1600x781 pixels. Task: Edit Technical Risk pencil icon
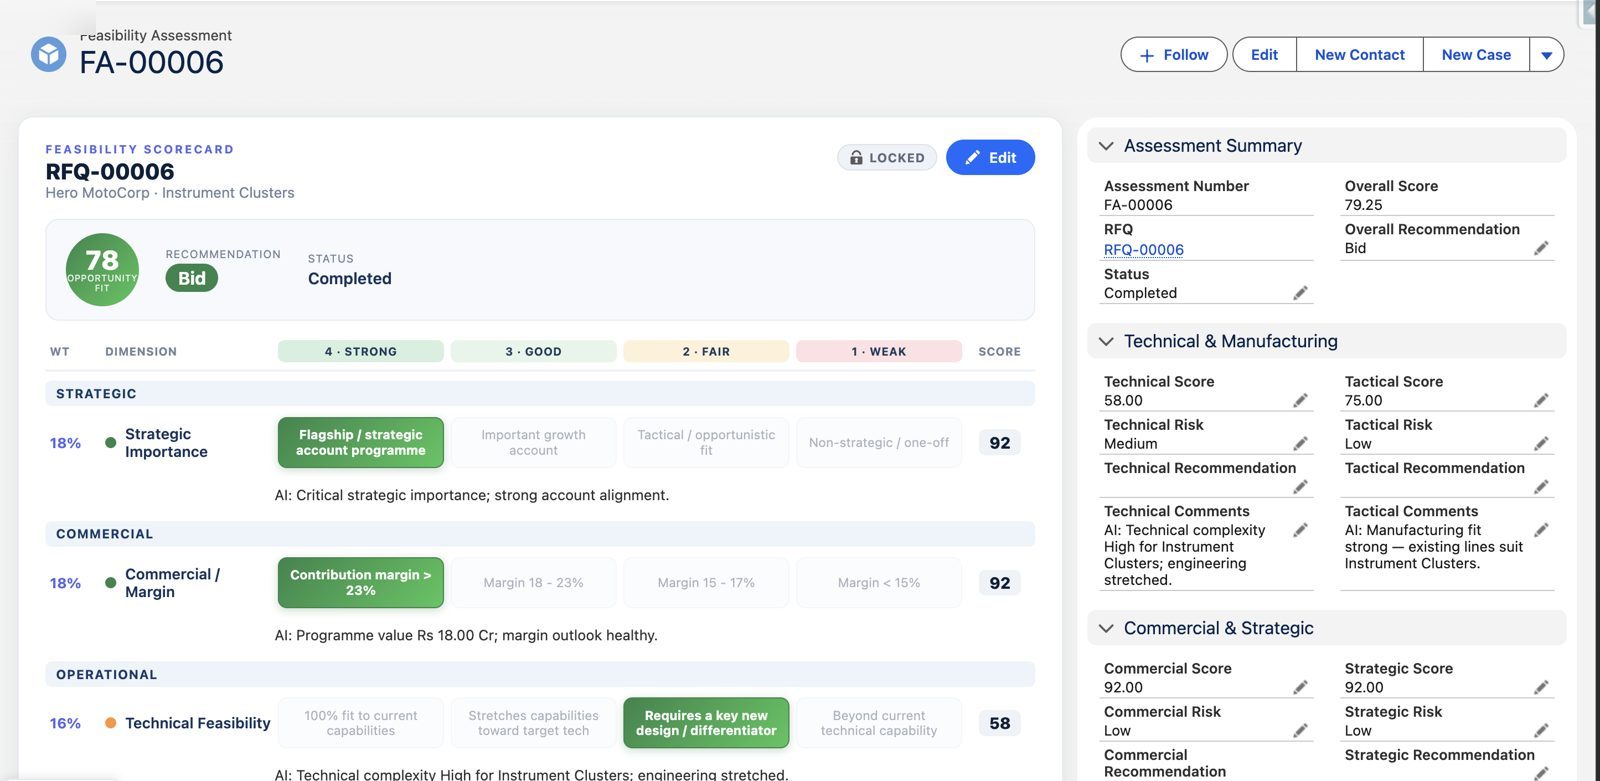click(1300, 443)
